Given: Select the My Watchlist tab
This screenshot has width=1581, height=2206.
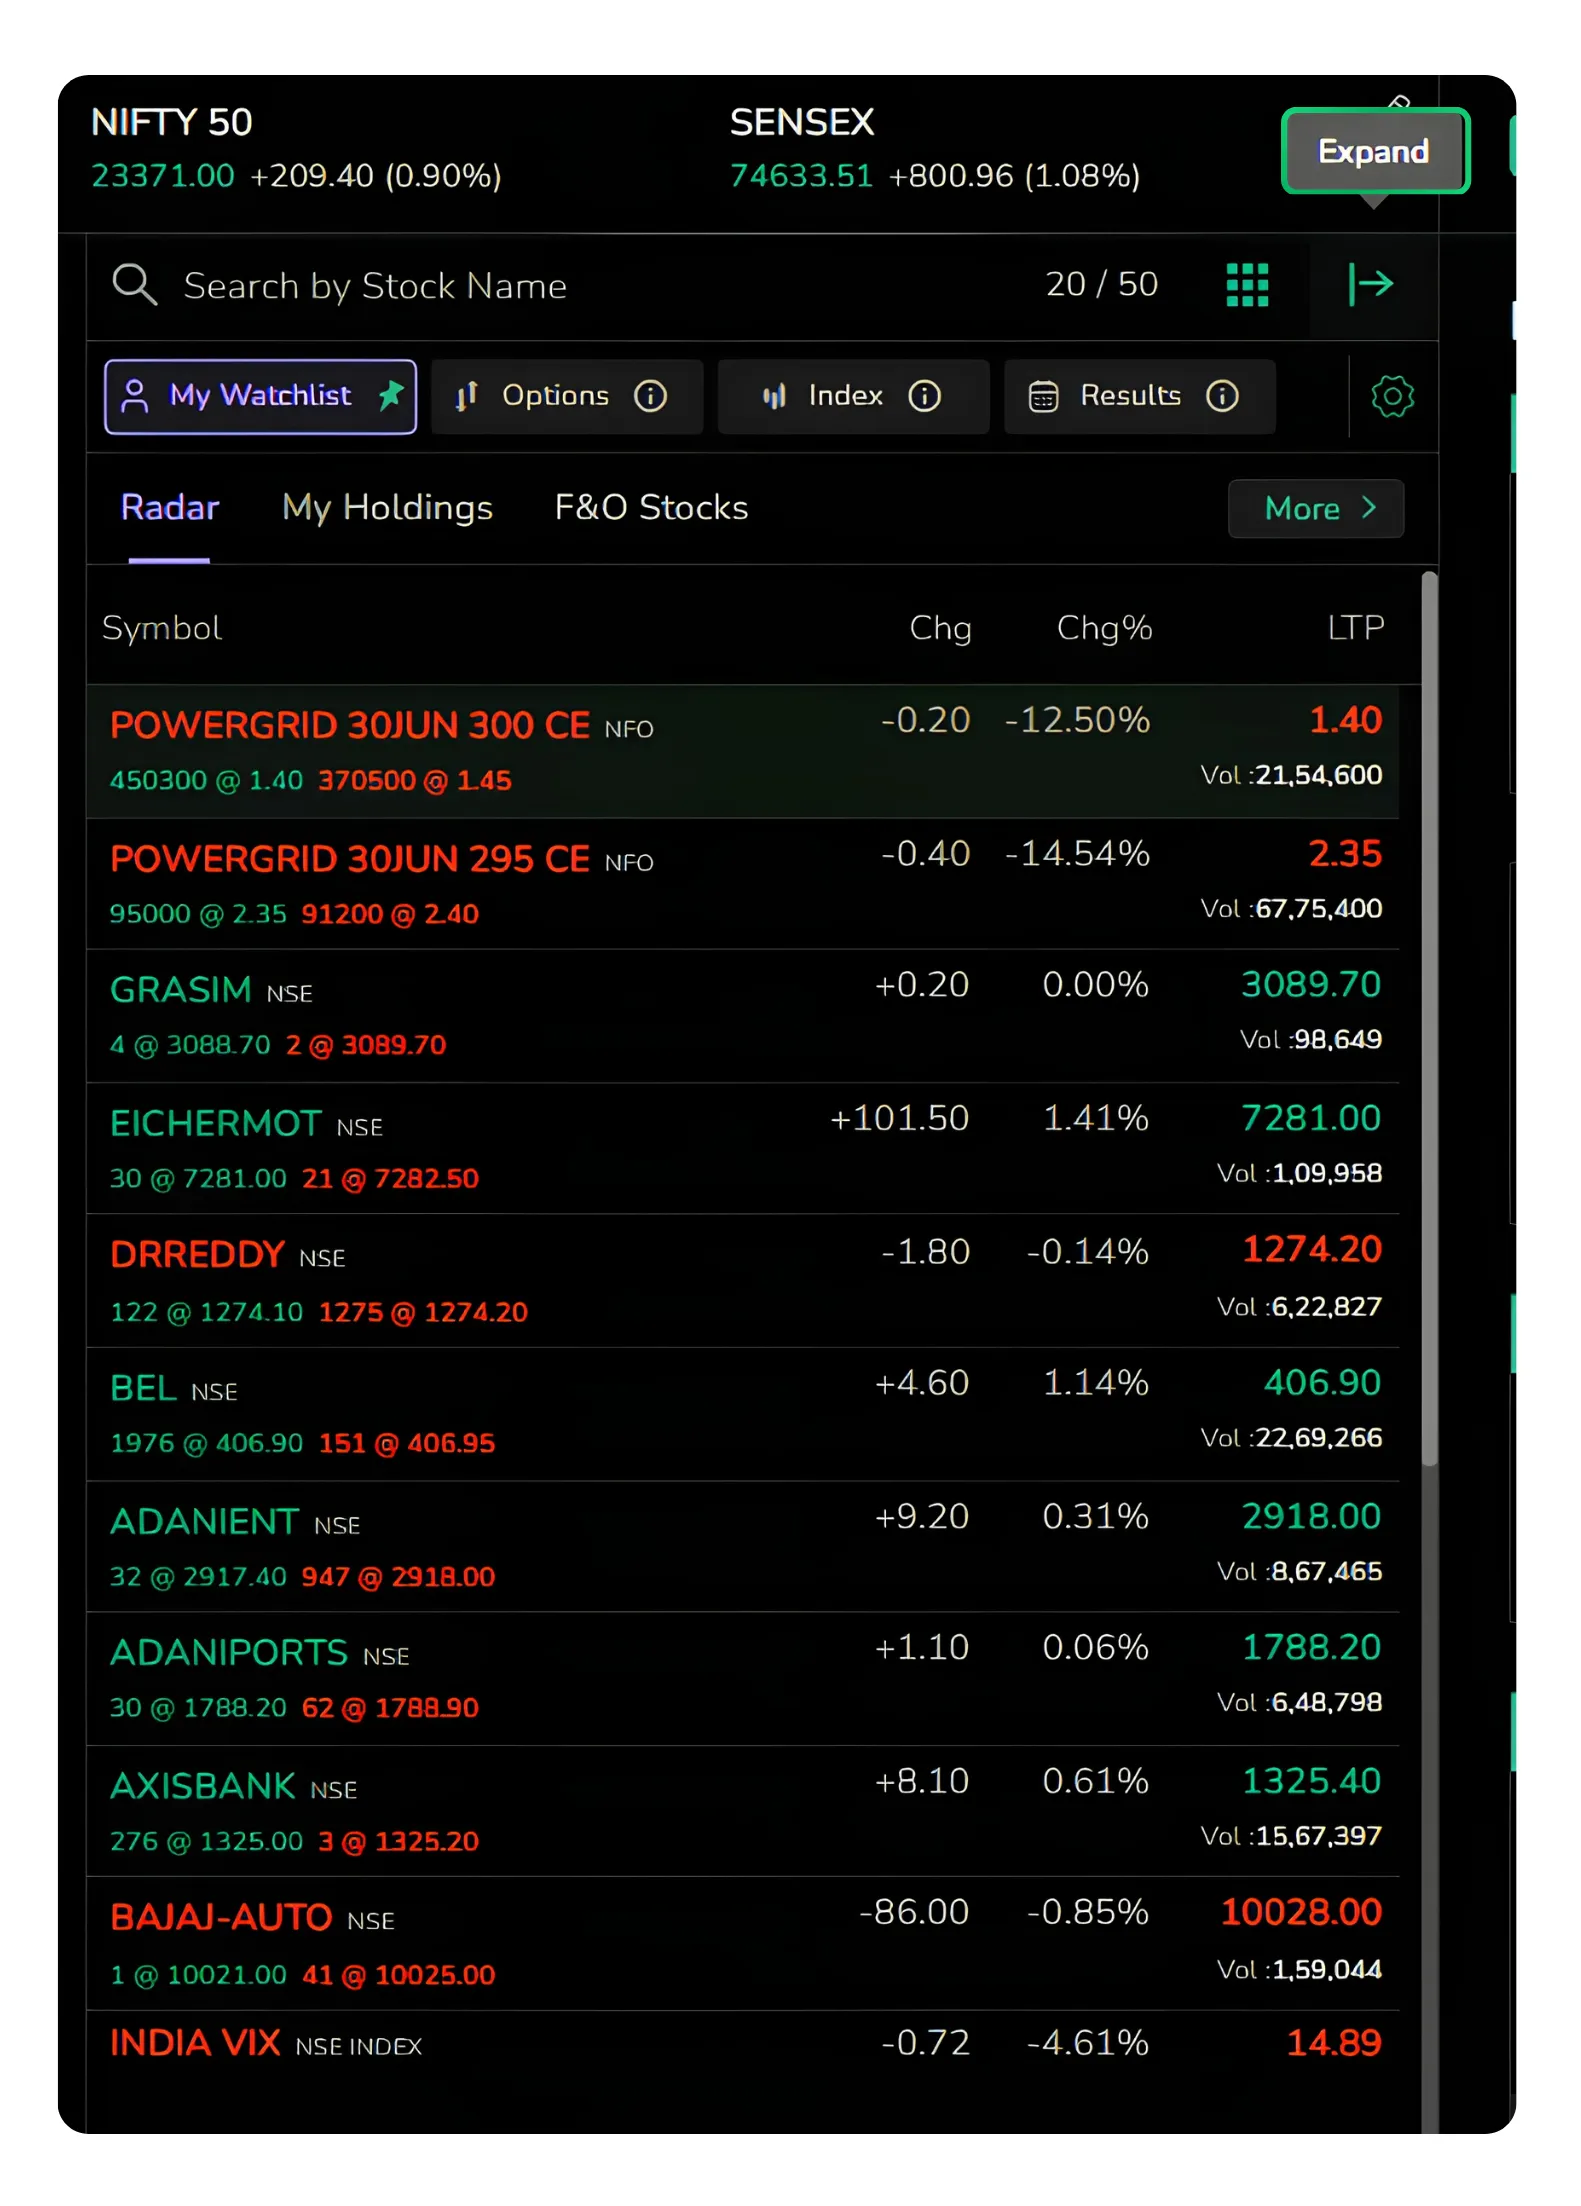Looking at the screenshot, I should [260, 397].
